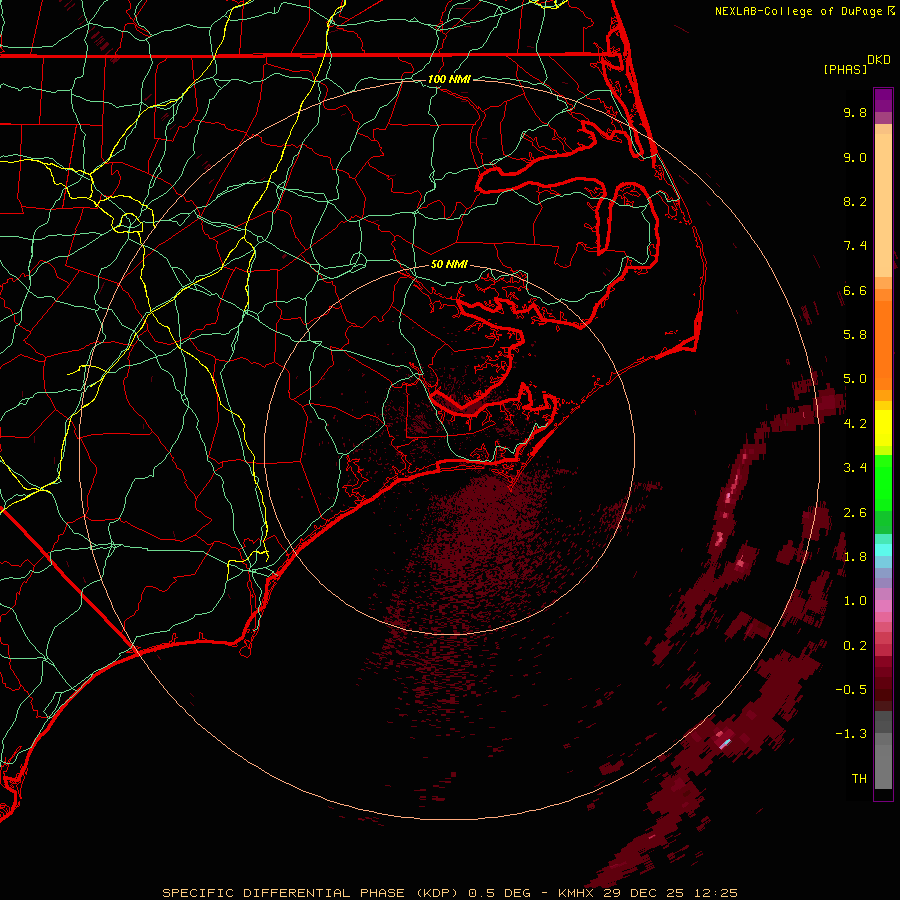The image size is (900, 900).
Task: Pick the gray segment of color bar
Action: [883, 752]
